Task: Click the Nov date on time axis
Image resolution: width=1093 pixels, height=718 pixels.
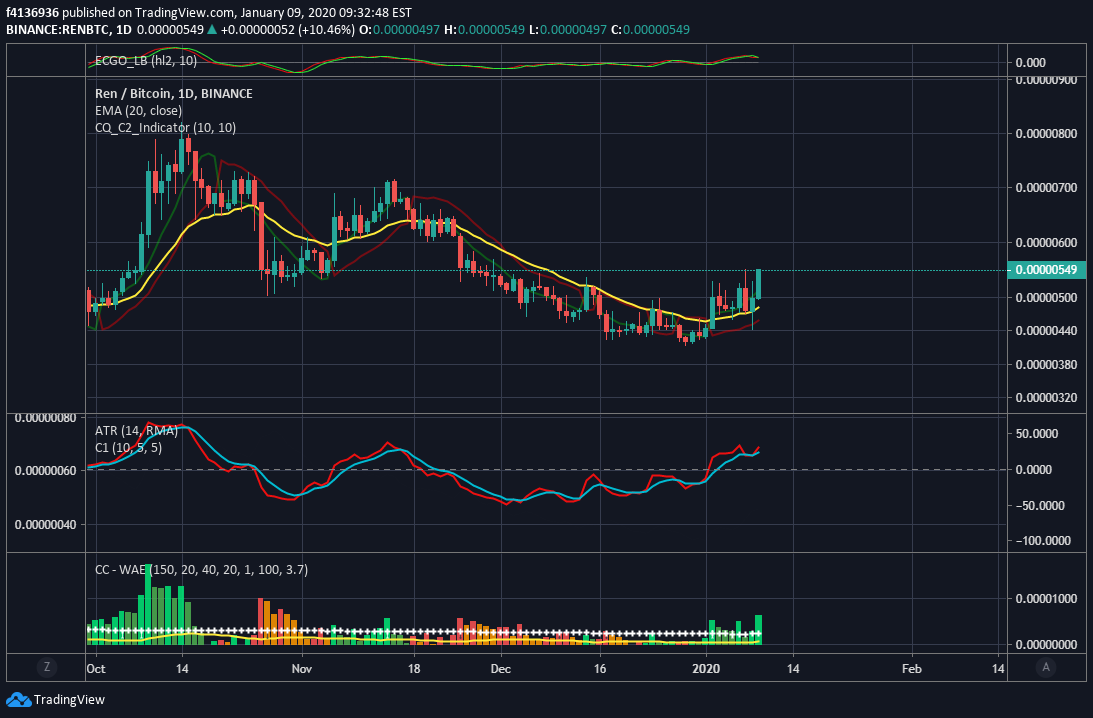Action: pyautogui.click(x=301, y=669)
